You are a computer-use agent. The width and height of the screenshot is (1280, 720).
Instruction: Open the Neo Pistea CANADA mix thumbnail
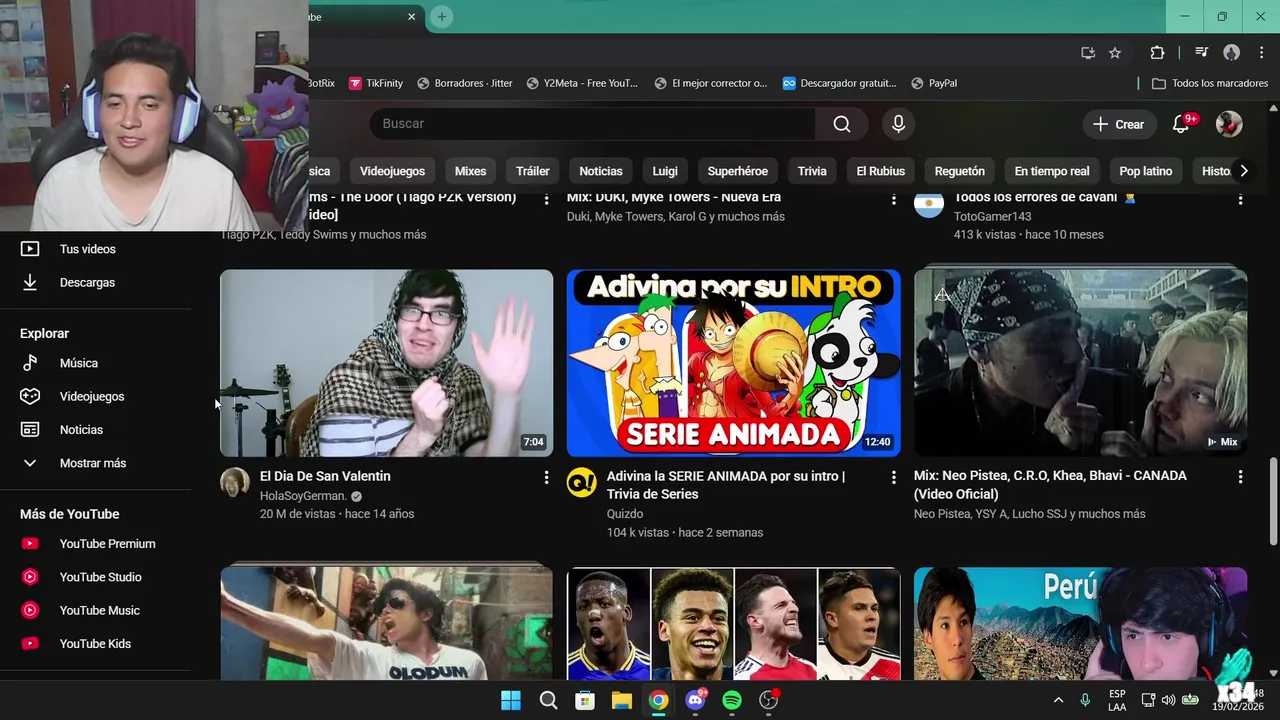(x=1080, y=363)
